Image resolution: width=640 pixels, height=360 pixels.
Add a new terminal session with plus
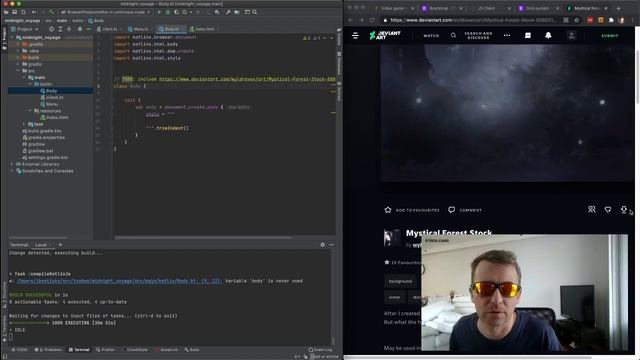pyautogui.click(x=60, y=244)
